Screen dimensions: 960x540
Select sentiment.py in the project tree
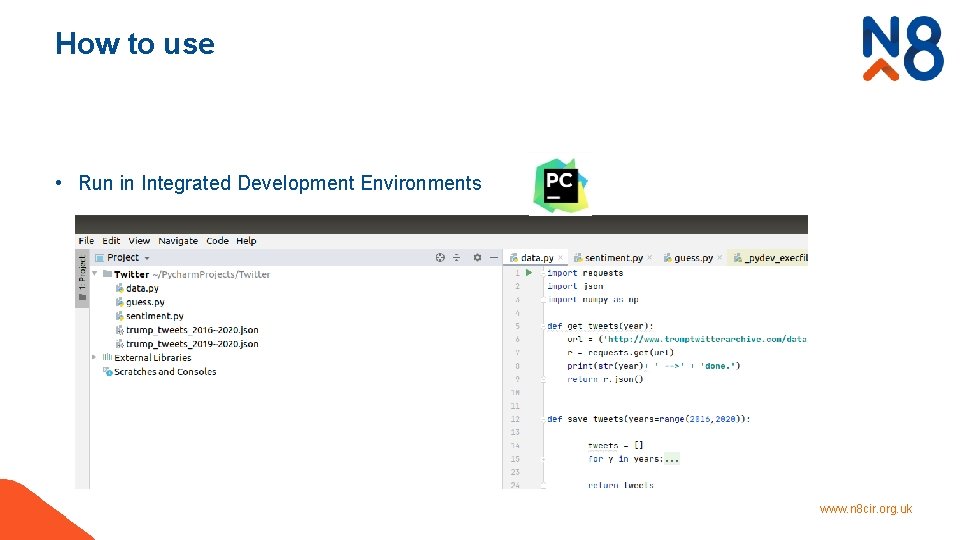coord(155,317)
